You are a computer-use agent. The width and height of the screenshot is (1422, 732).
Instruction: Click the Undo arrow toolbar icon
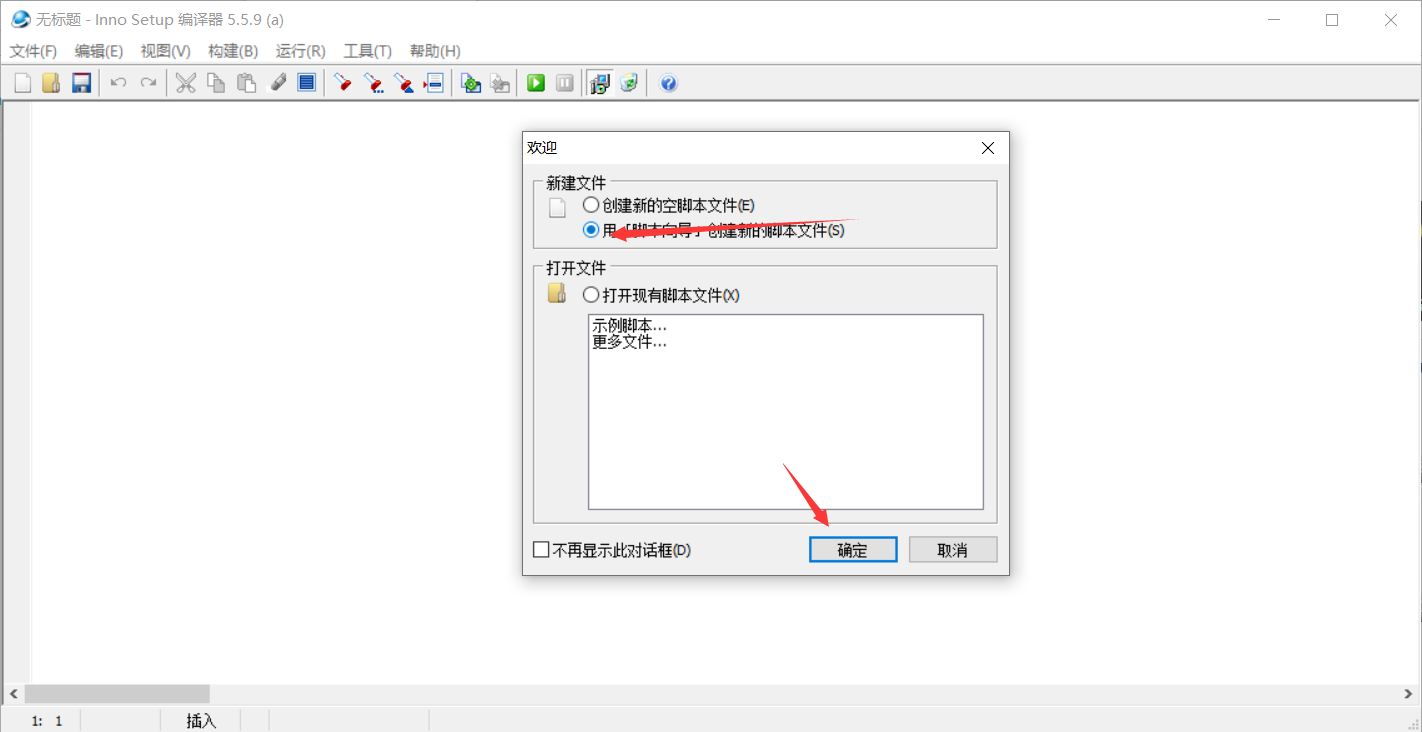click(118, 83)
